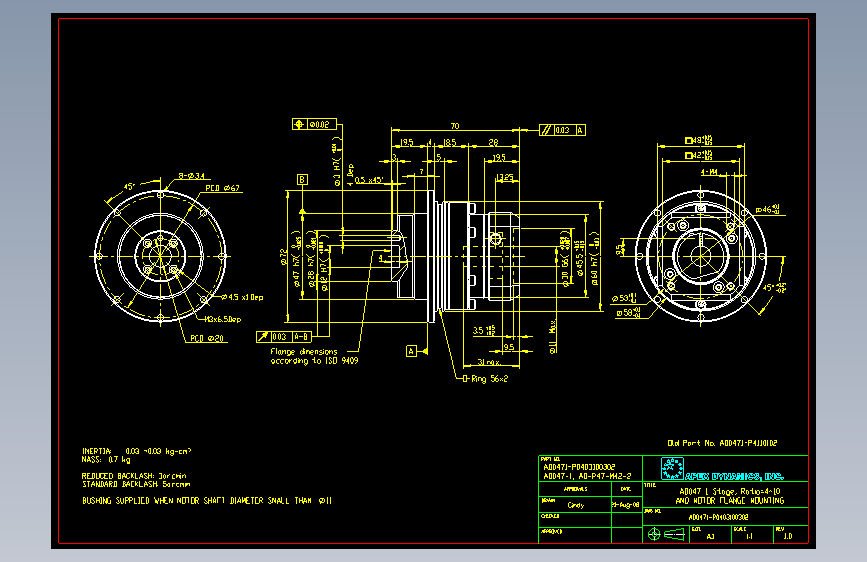
Task: Click the runout tolerance frame 0.03 A-B
Action: tap(285, 337)
